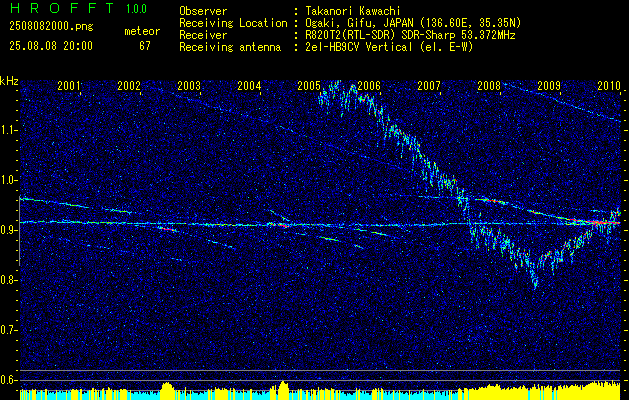
Task: Select the version number 1.0.0
Action: pyautogui.click(x=136, y=8)
